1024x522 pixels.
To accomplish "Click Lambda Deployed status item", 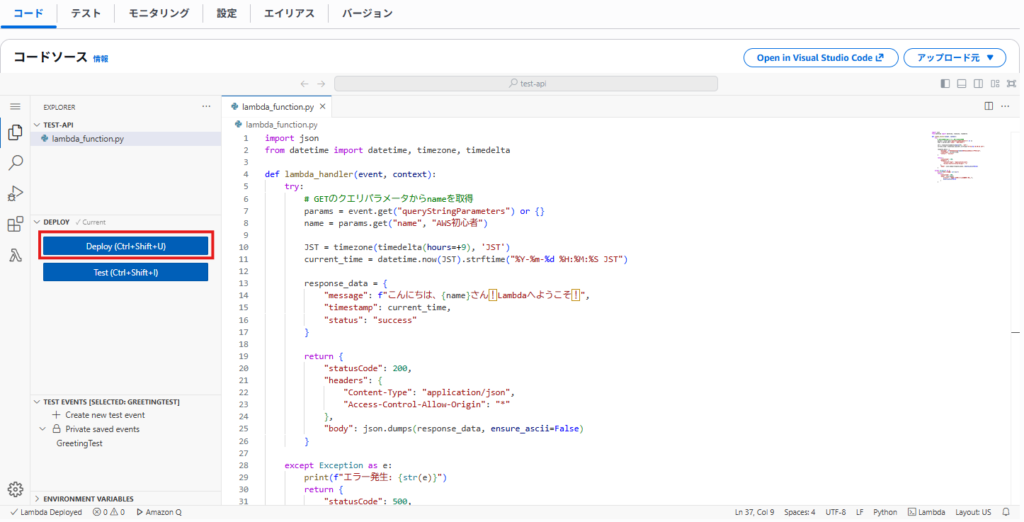I will click(46, 512).
